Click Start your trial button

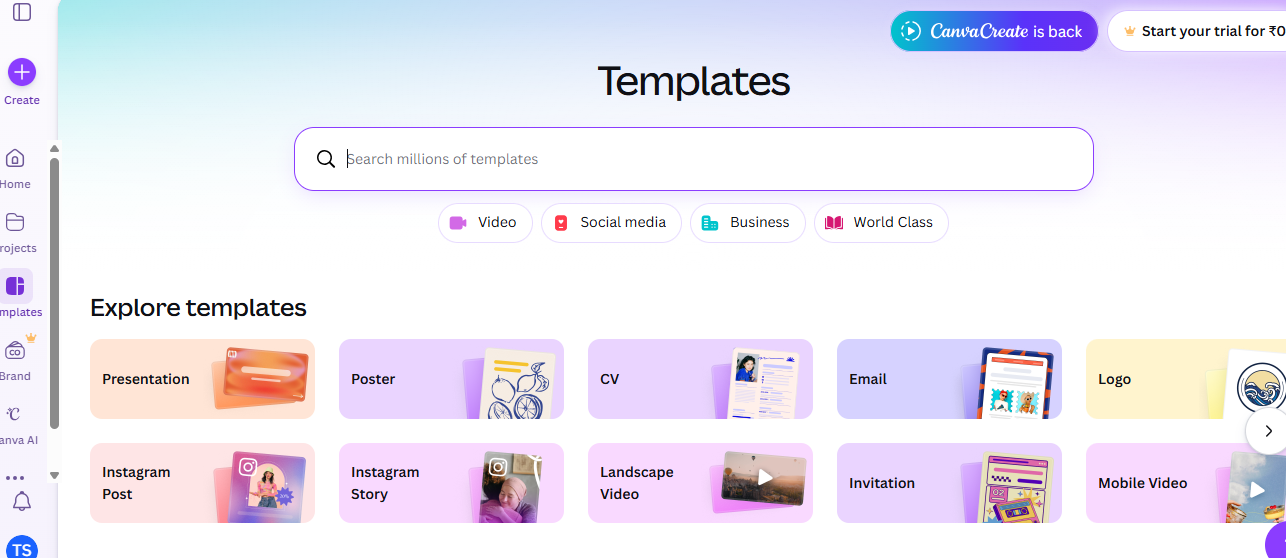tap(1196, 31)
